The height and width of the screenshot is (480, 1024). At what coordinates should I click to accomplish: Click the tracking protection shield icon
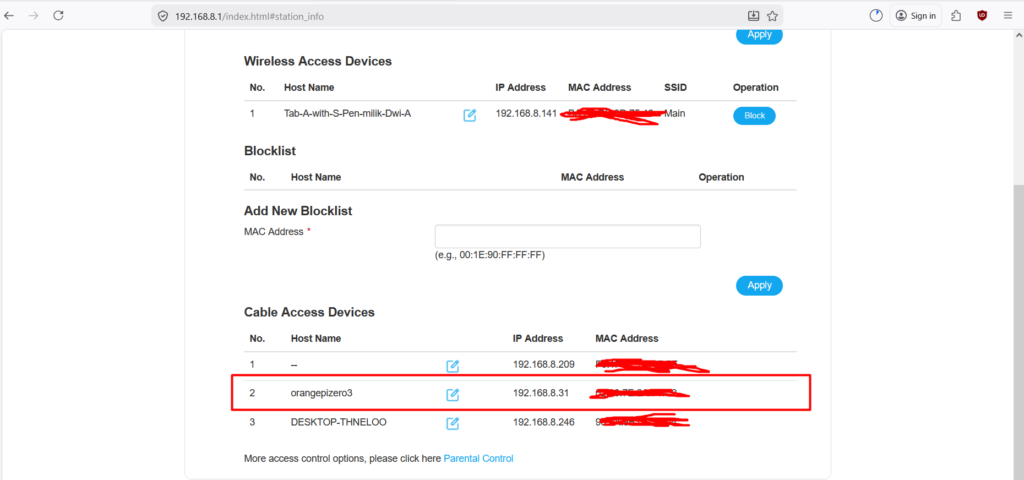pyautogui.click(x=163, y=16)
